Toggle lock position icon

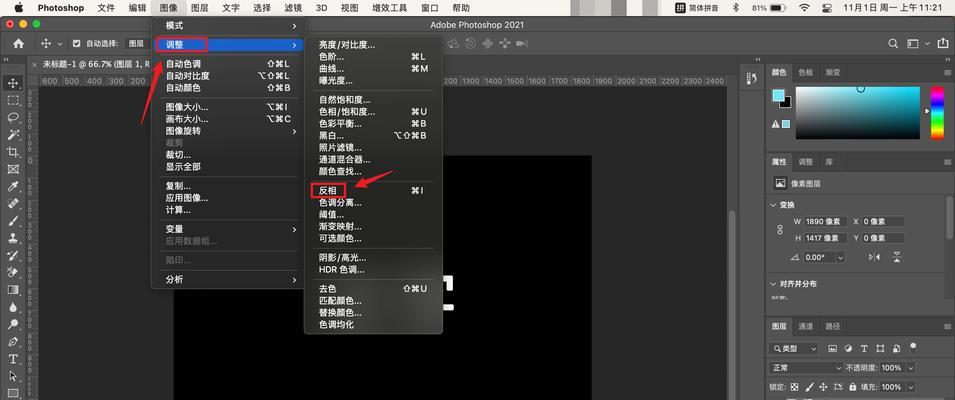[x=823, y=387]
